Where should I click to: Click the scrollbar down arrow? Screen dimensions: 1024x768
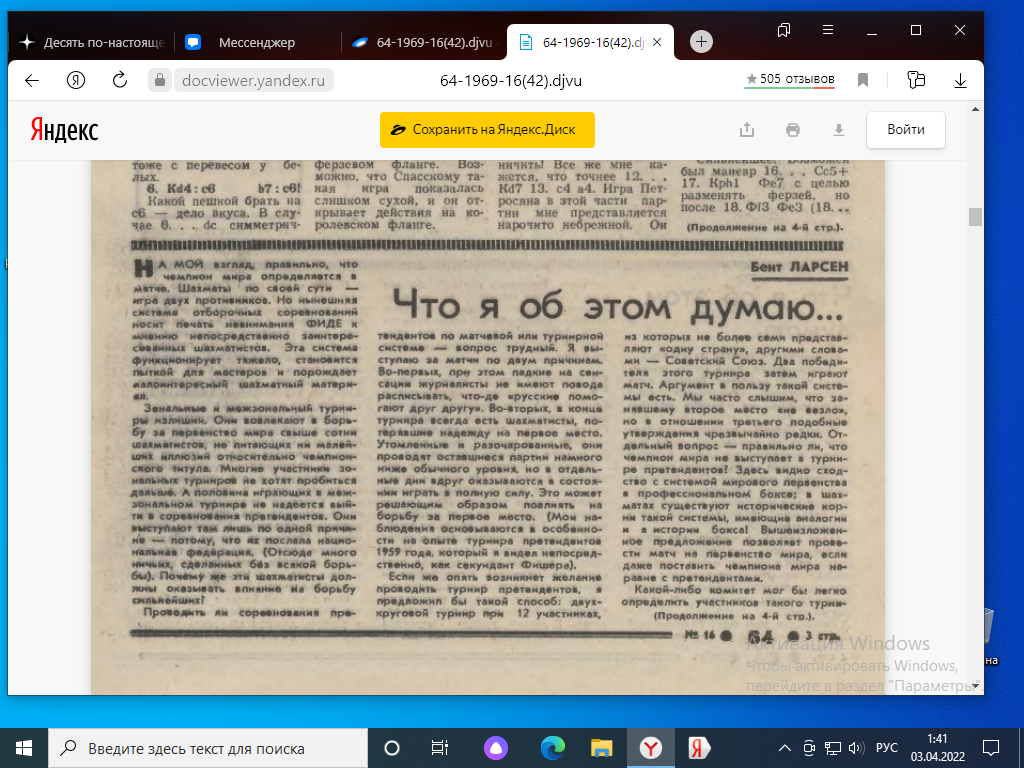[x=975, y=686]
